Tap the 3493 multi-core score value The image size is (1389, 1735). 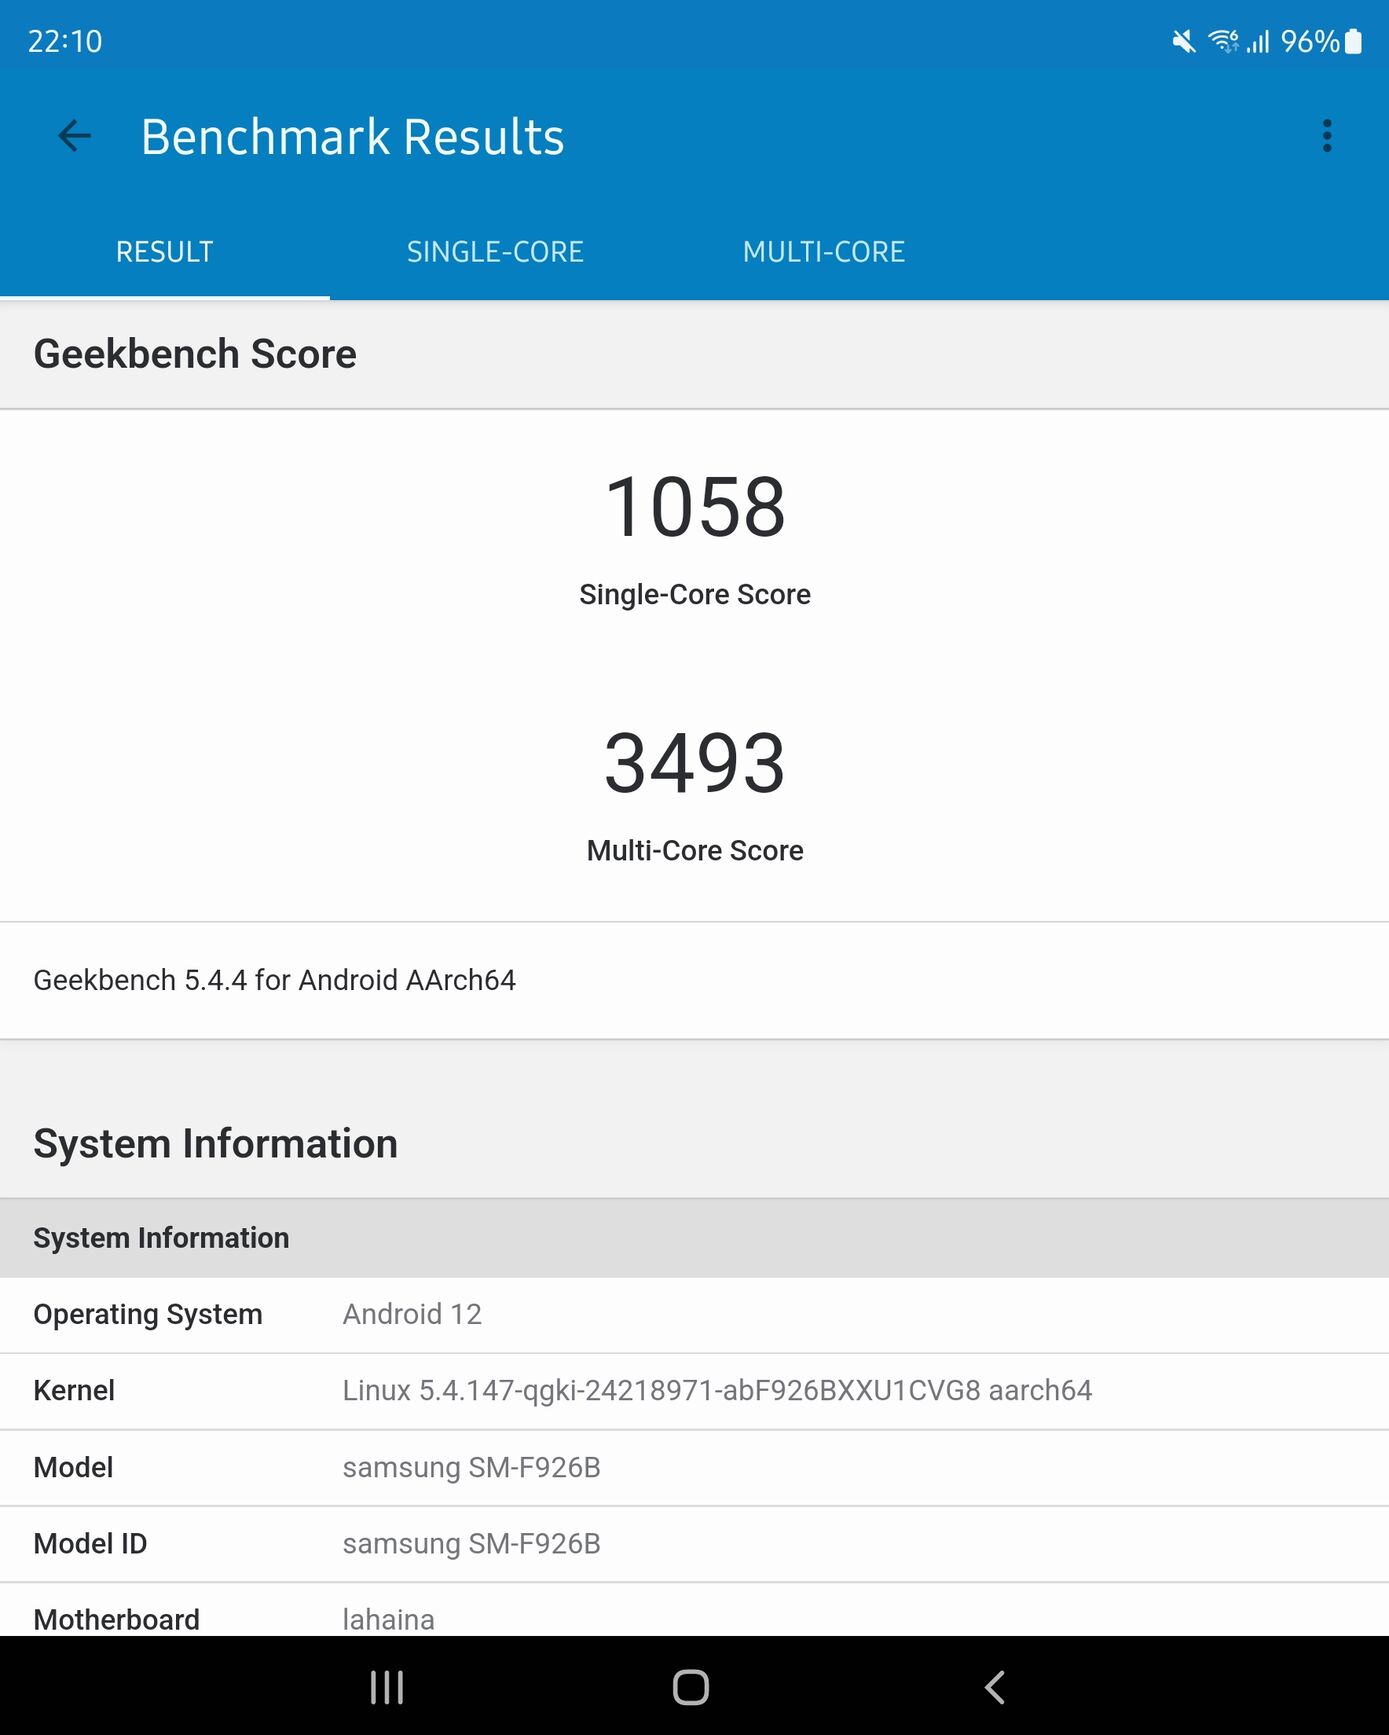695,763
